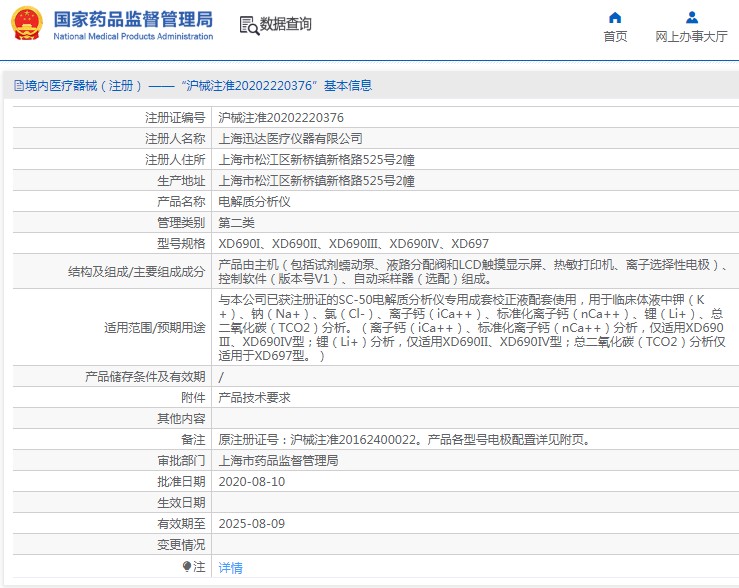Select 上海迅达医疗仪器有限公司 registrant name
This screenshot has width=739, height=588.
290,139
